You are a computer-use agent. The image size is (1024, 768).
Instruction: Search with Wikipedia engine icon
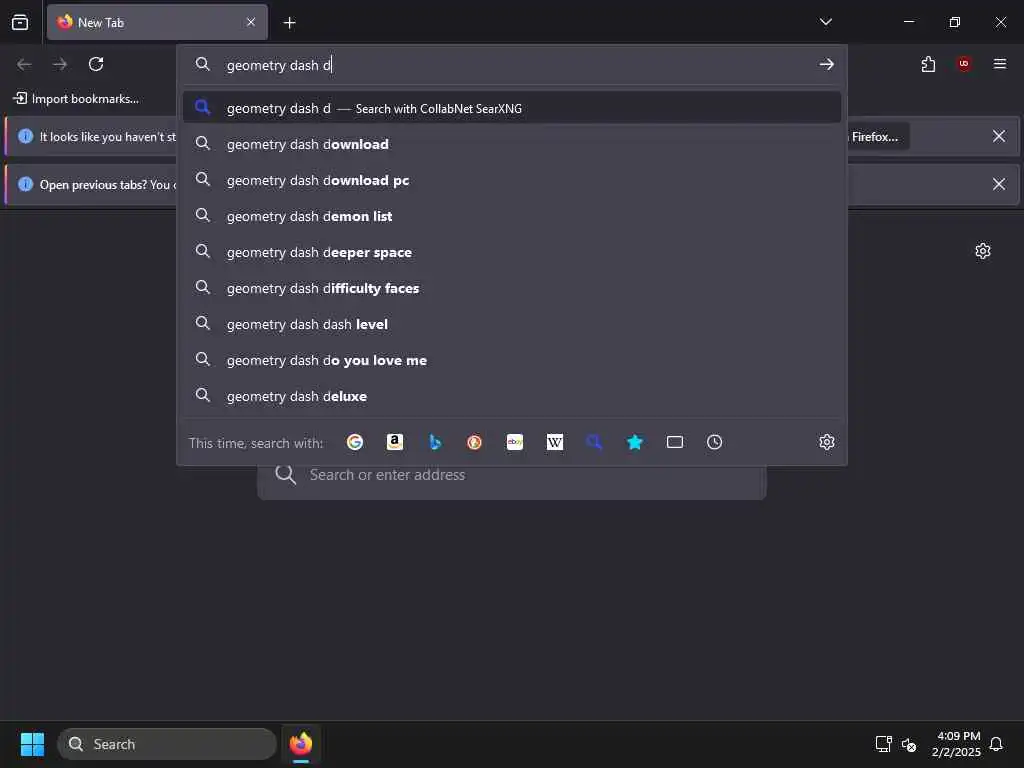pyautogui.click(x=554, y=442)
